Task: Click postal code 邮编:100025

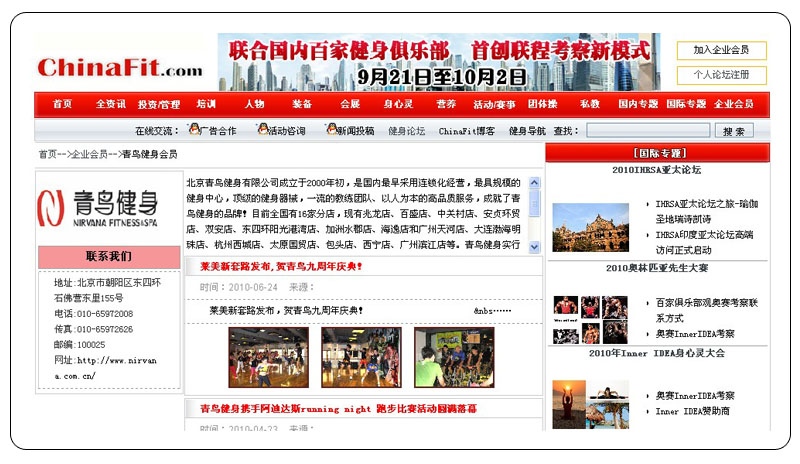Action: pos(80,345)
